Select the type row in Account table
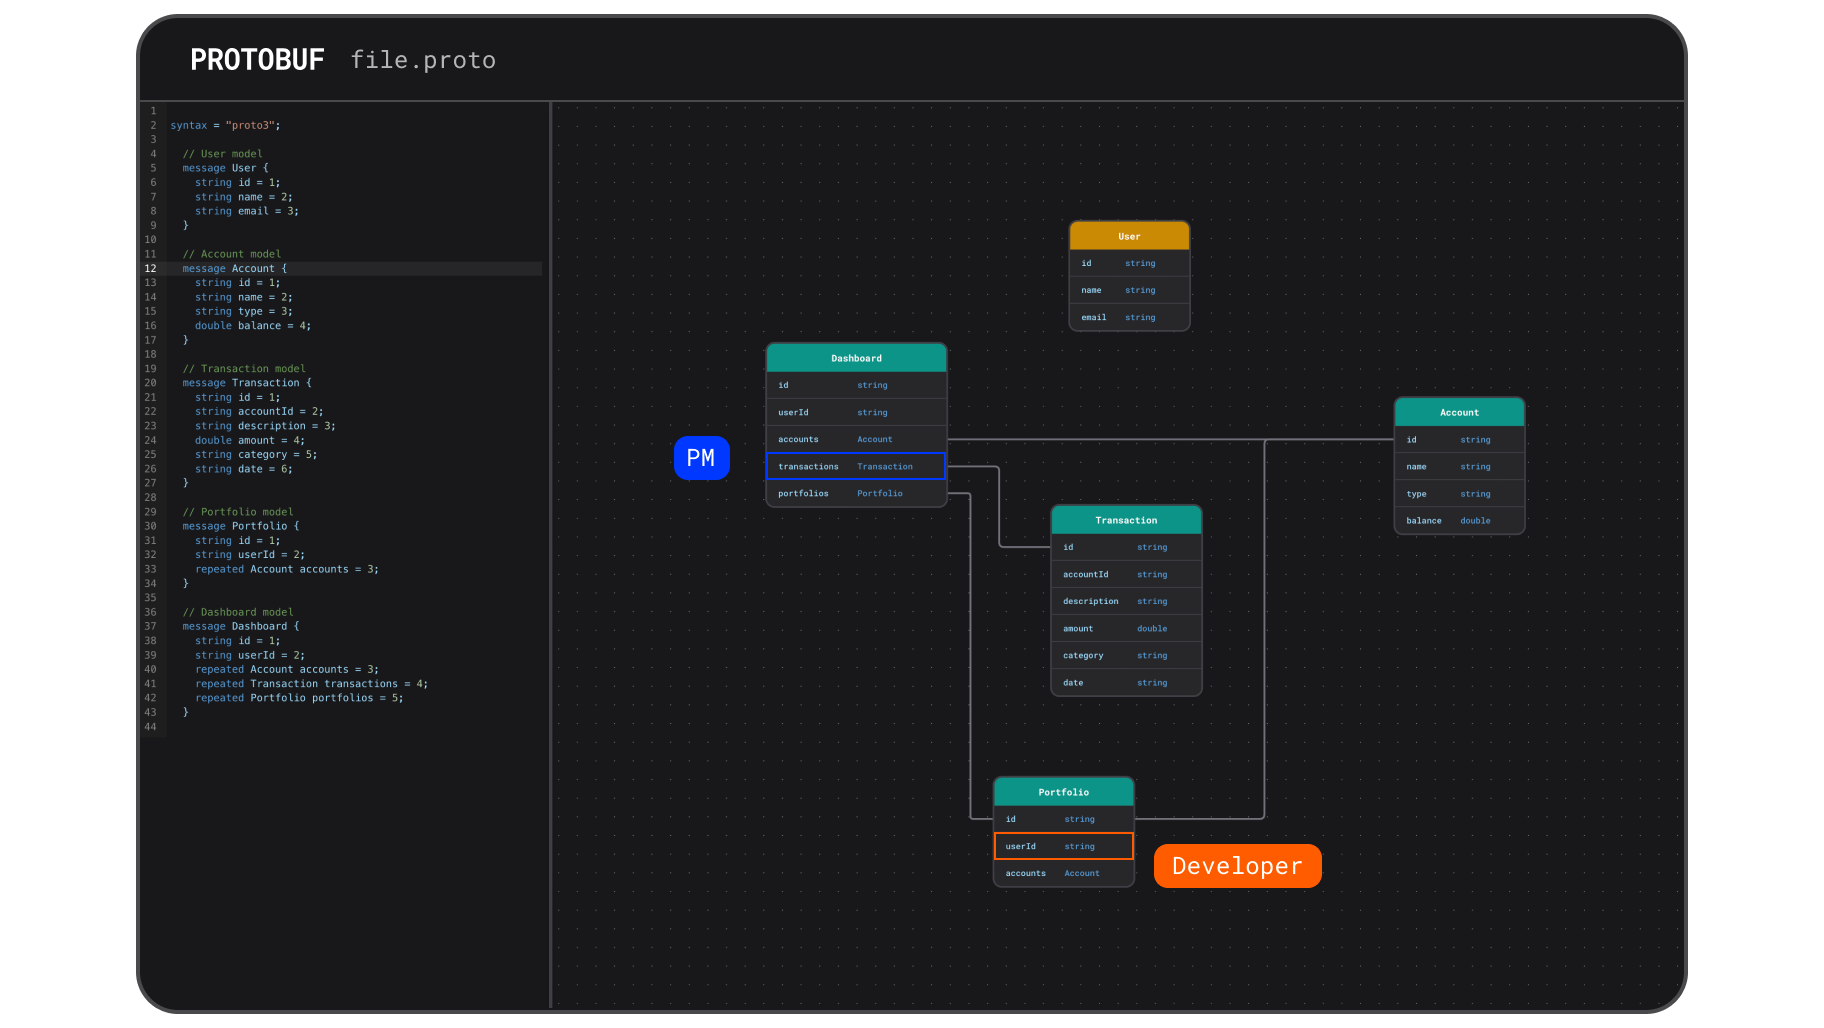 1459,493
